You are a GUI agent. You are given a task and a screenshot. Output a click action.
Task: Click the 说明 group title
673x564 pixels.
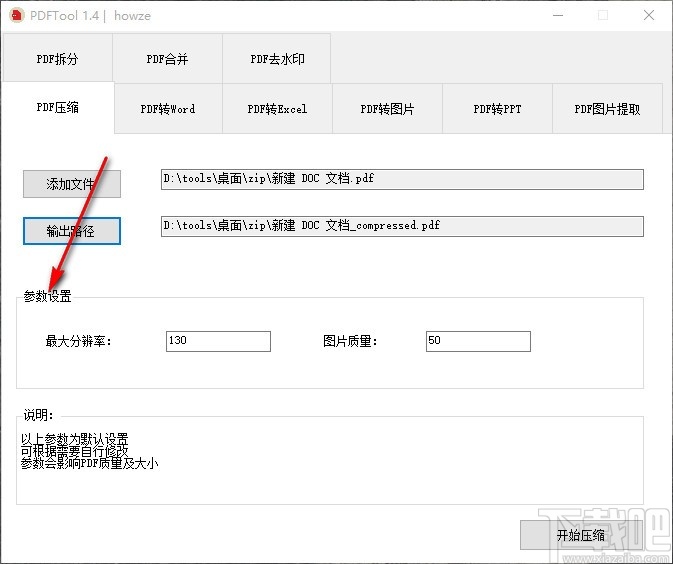click(x=38, y=415)
